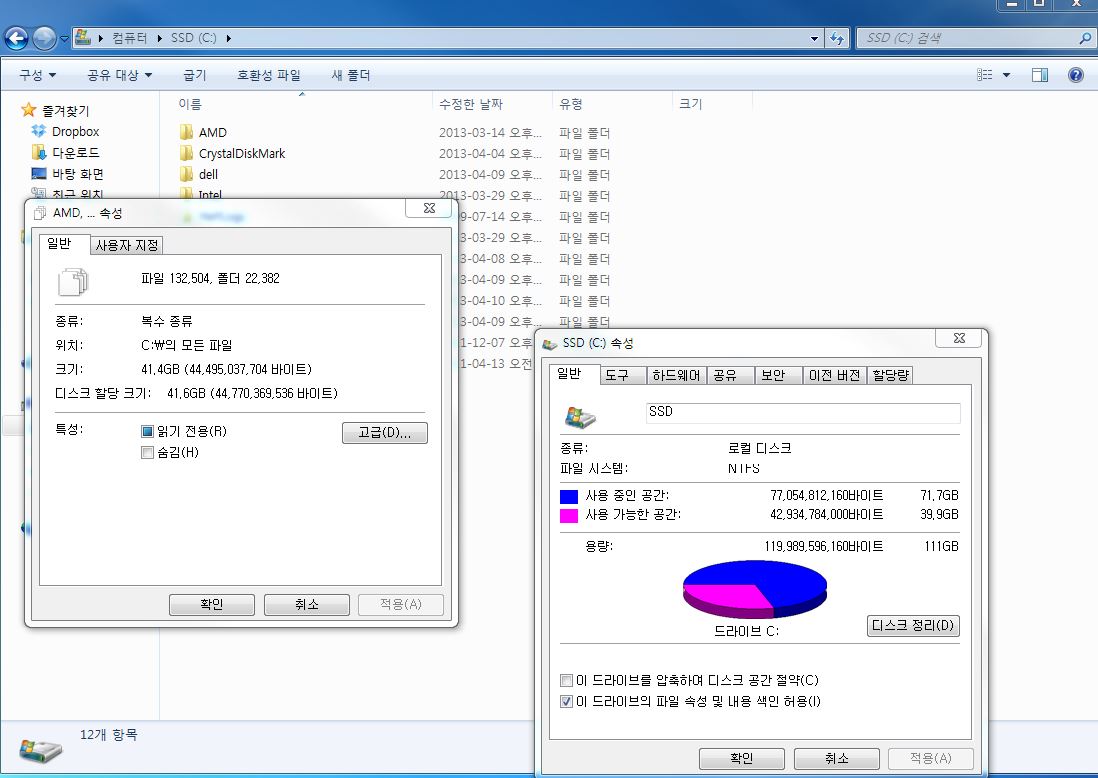
Task: Select 일반 tab in AMD properties dialog
Action: click(x=60, y=244)
